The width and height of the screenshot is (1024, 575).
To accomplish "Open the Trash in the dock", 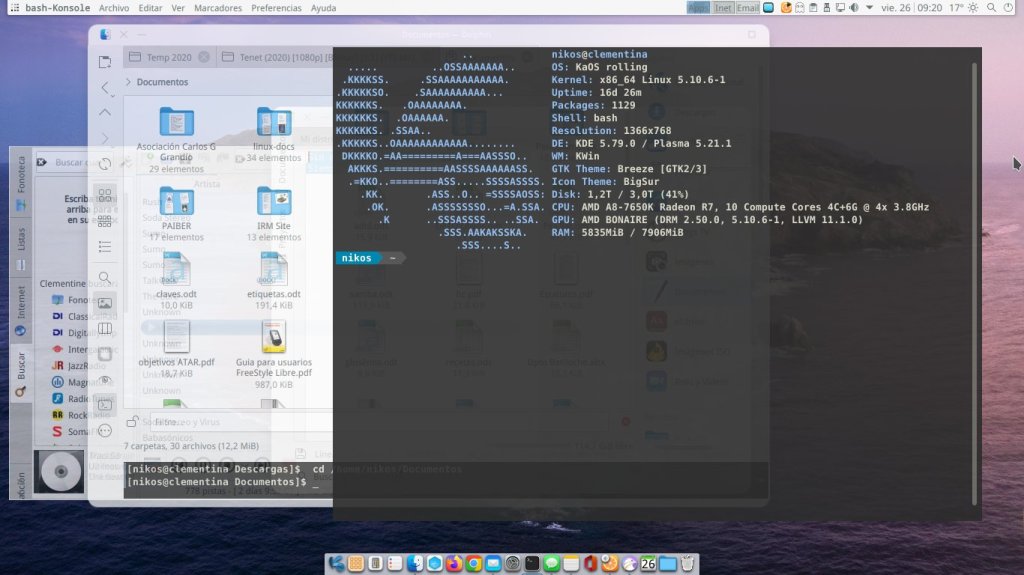I will (x=687, y=564).
